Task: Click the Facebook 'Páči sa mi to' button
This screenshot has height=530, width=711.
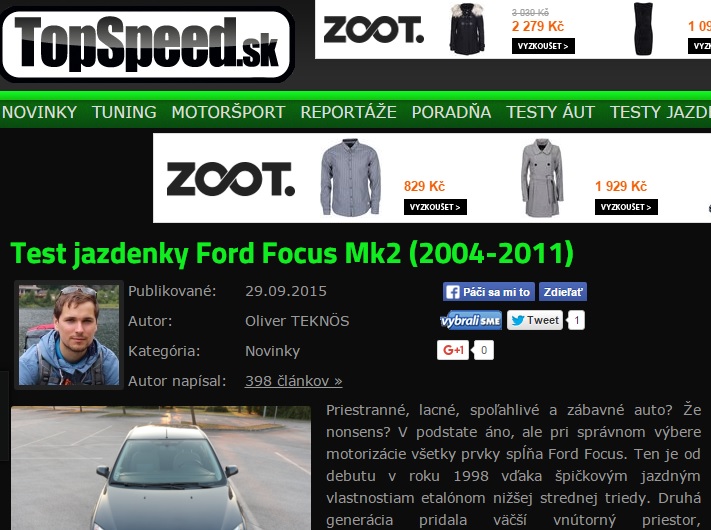Action: (x=489, y=292)
